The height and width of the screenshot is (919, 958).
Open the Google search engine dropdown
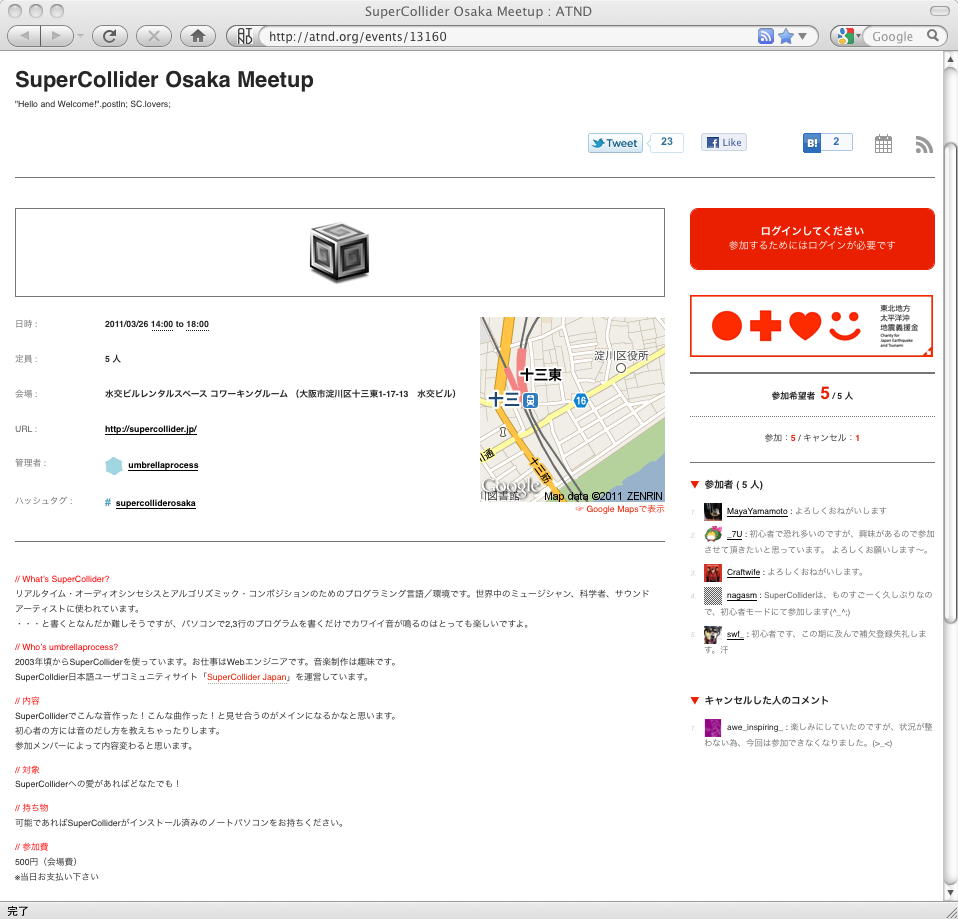click(848, 36)
